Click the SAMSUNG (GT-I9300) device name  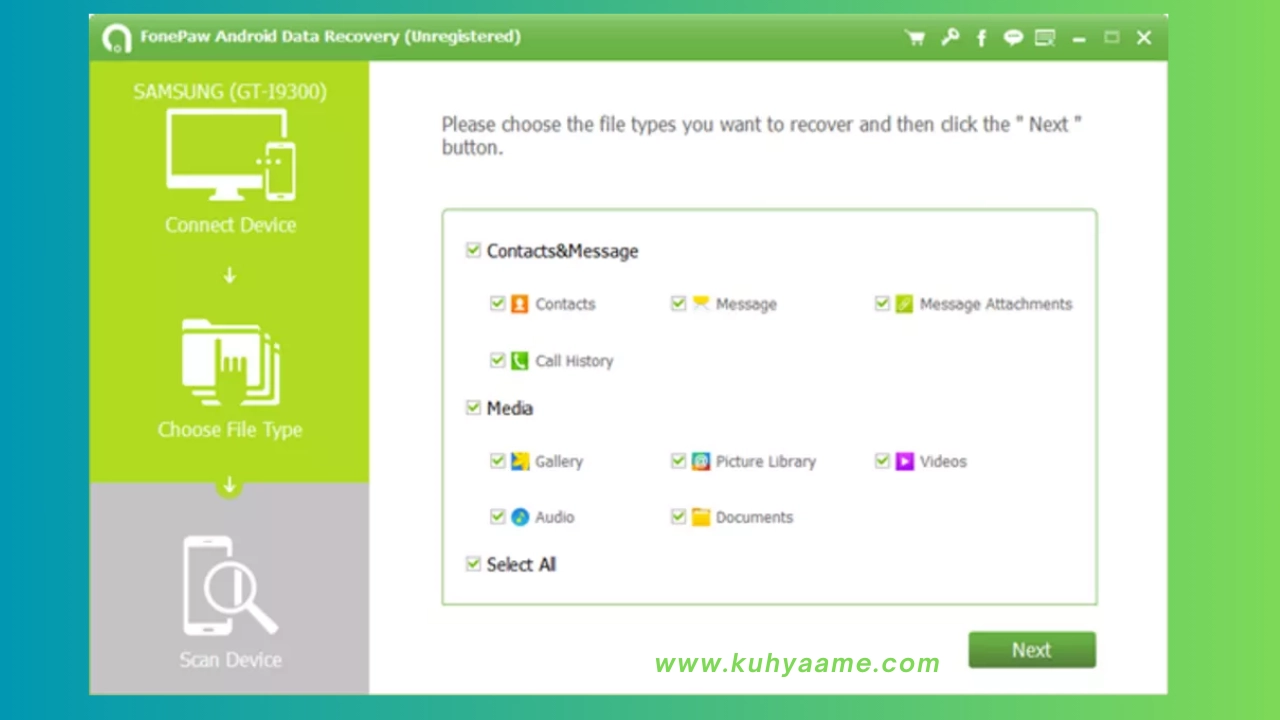[230, 92]
